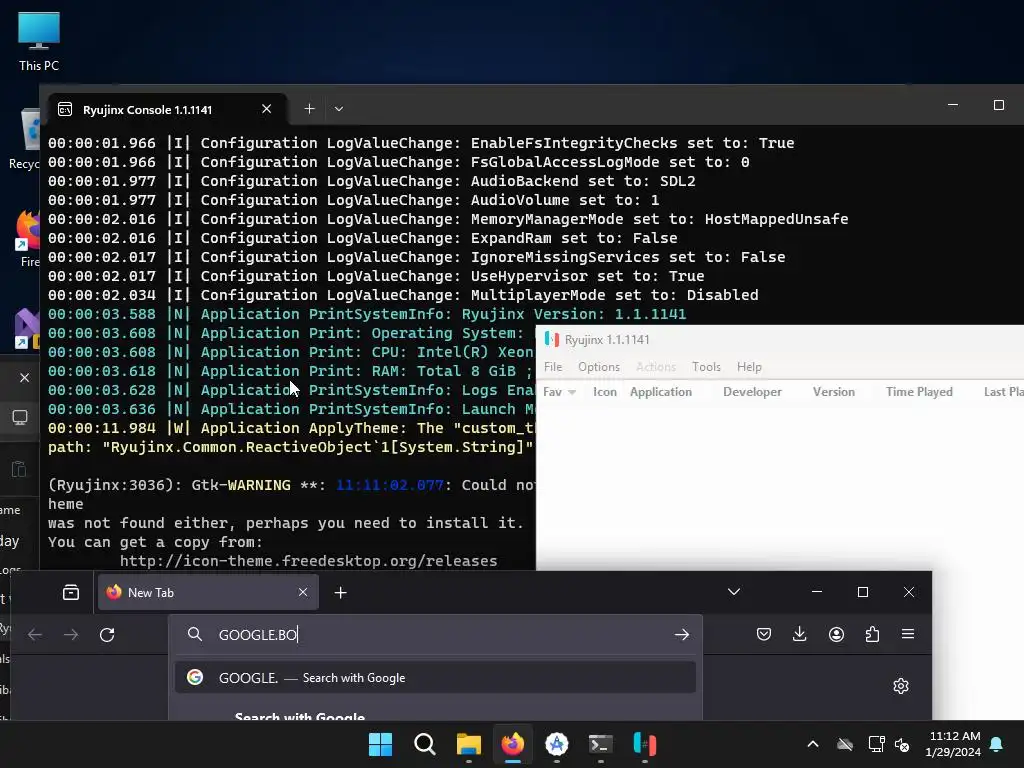
Task: Open a new Firefox tab
Action: [340, 592]
